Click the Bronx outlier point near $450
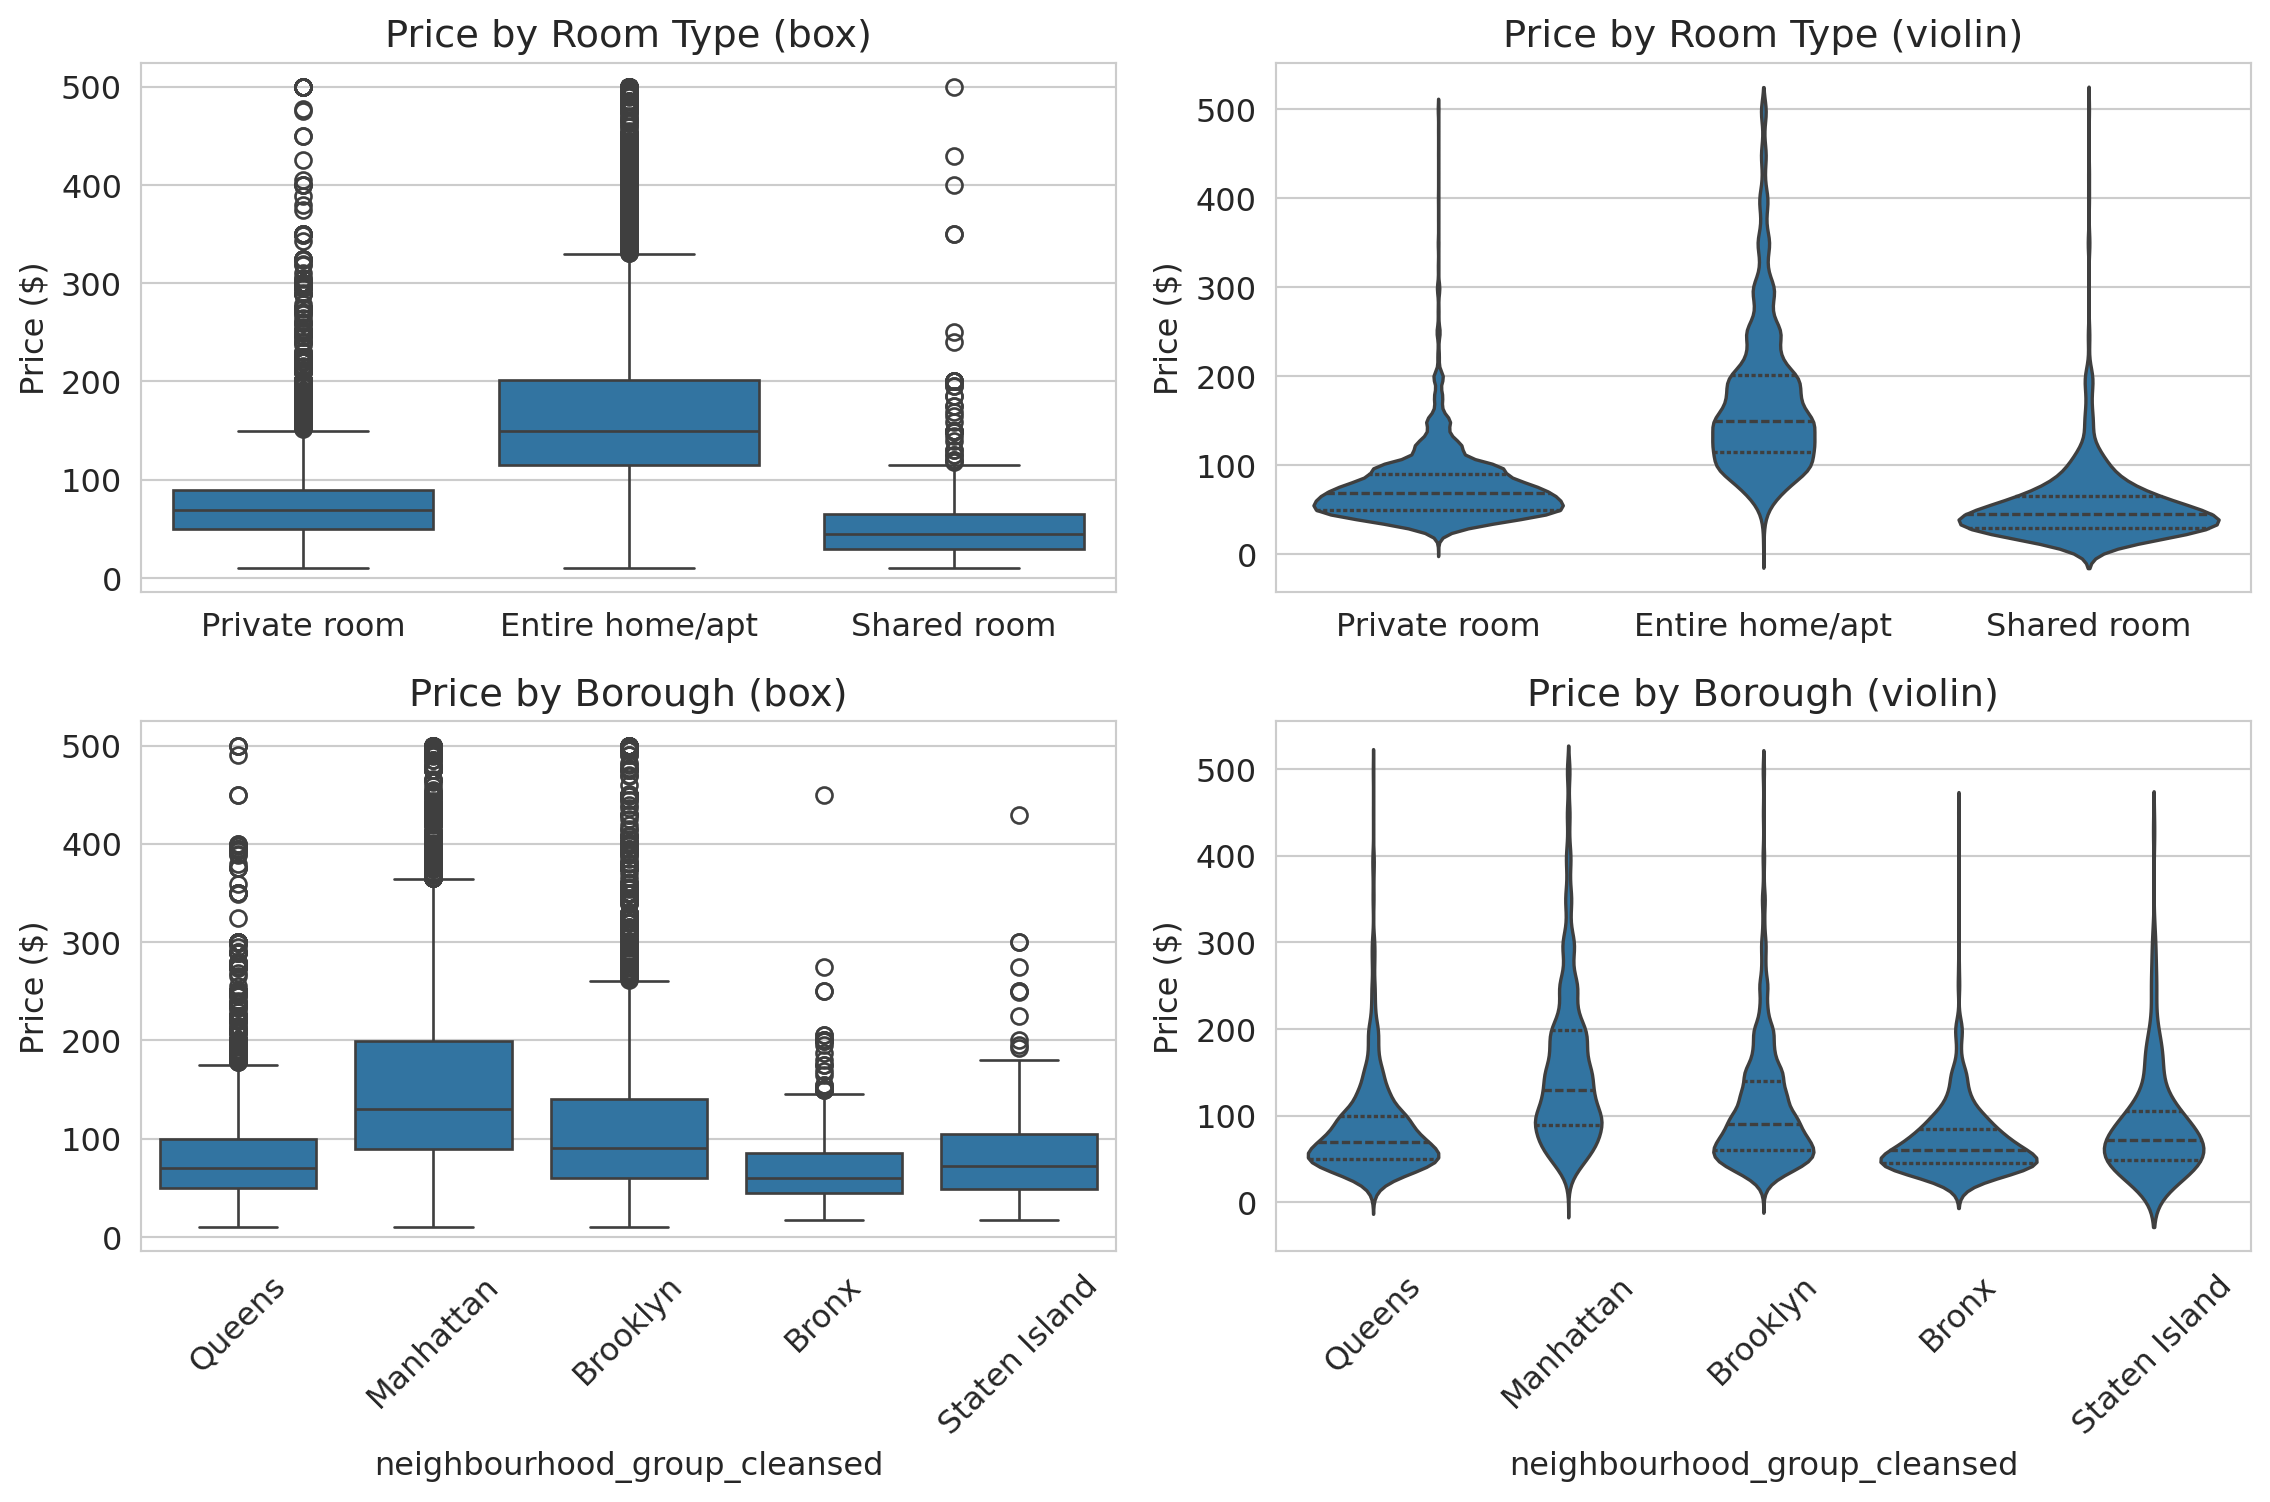Image resolution: width=2270 pixels, height=1502 pixels. [x=824, y=796]
